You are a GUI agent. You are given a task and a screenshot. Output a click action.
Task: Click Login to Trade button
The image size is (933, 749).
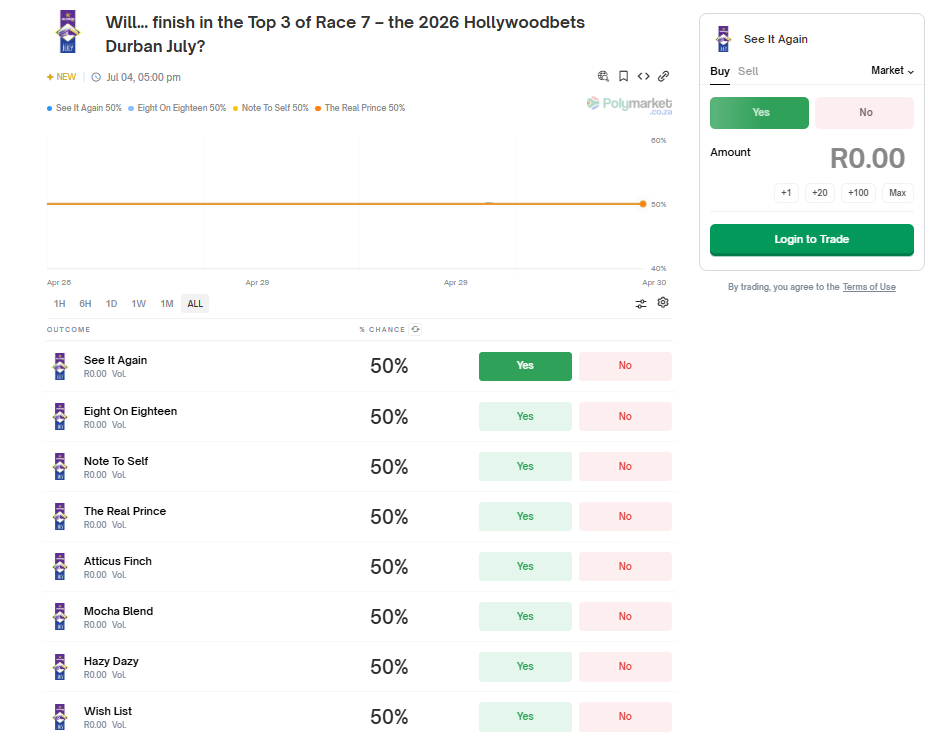(x=812, y=239)
